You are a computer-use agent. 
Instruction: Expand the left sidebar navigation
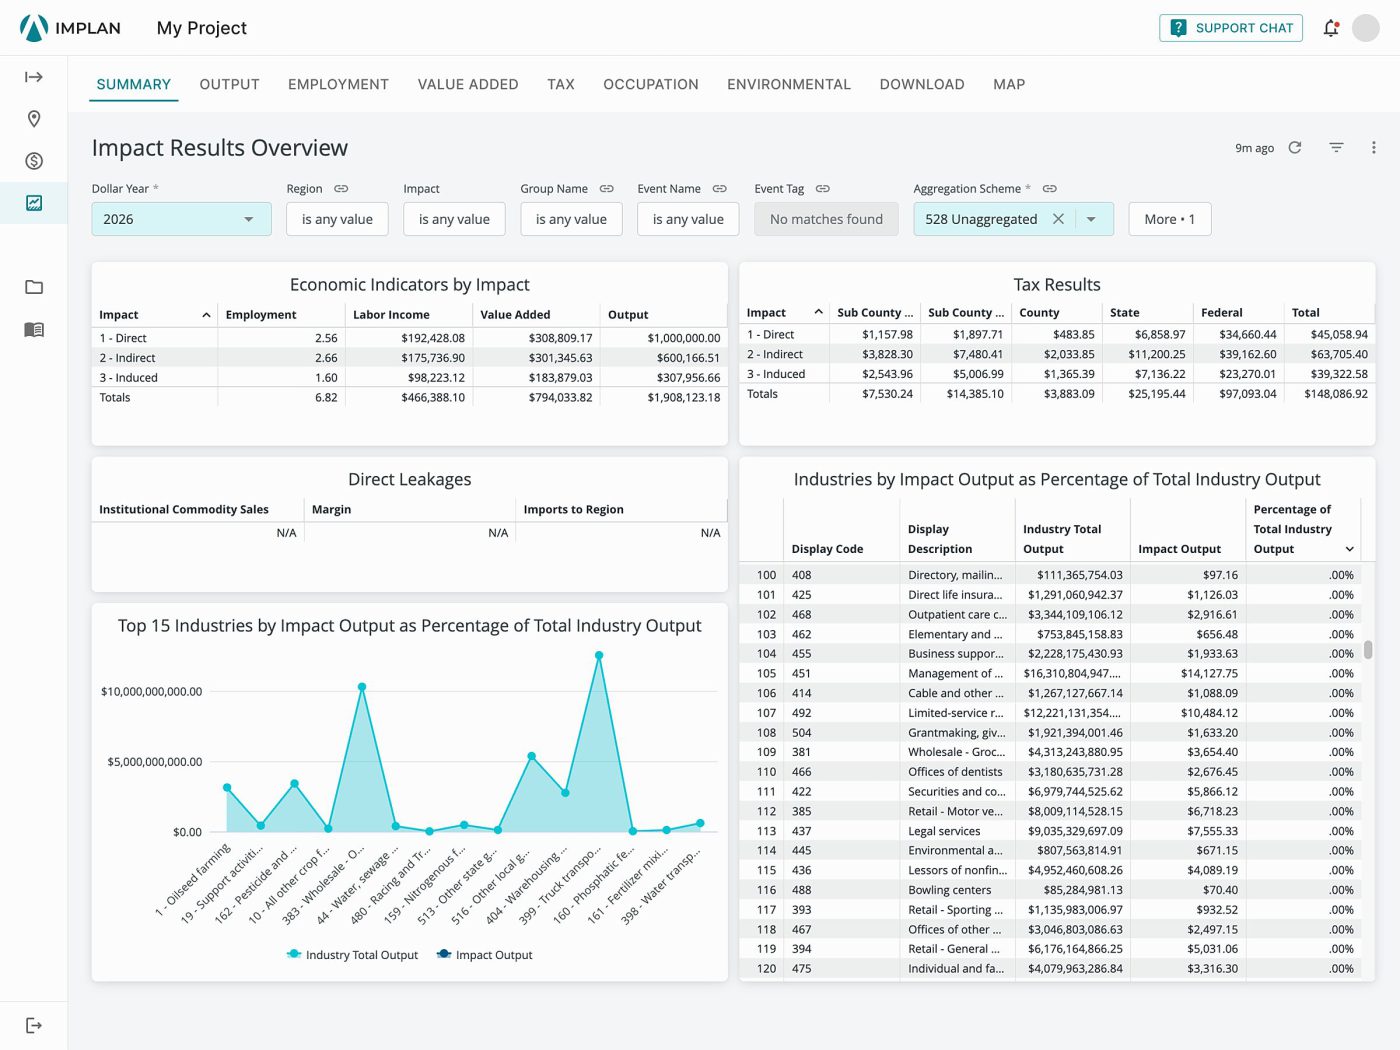pyautogui.click(x=34, y=77)
